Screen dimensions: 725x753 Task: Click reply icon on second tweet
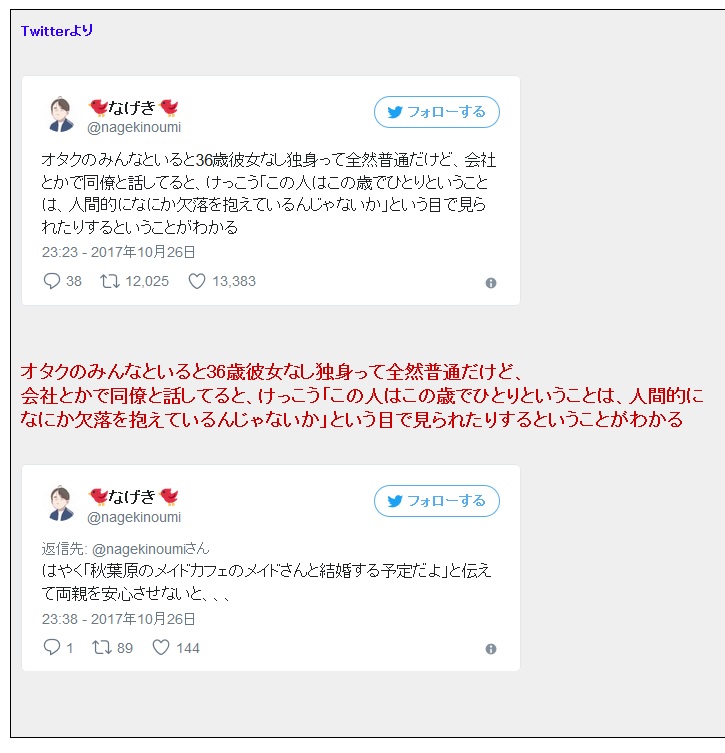51,647
